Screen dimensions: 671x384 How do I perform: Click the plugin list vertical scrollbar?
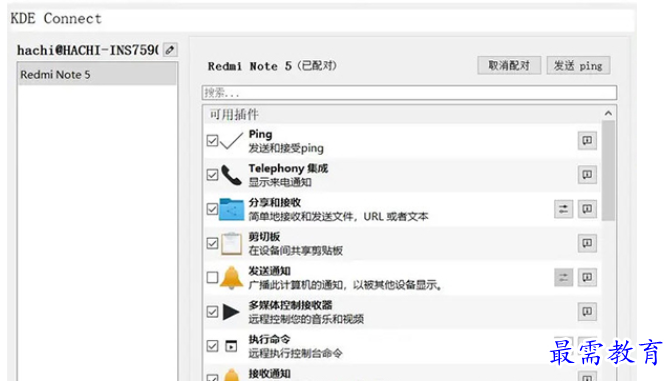[608, 170]
